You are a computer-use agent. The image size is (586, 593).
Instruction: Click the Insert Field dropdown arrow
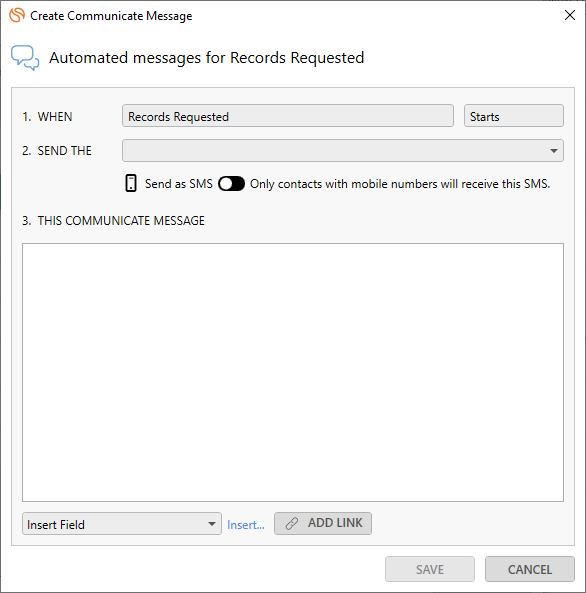(x=212, y=524)
